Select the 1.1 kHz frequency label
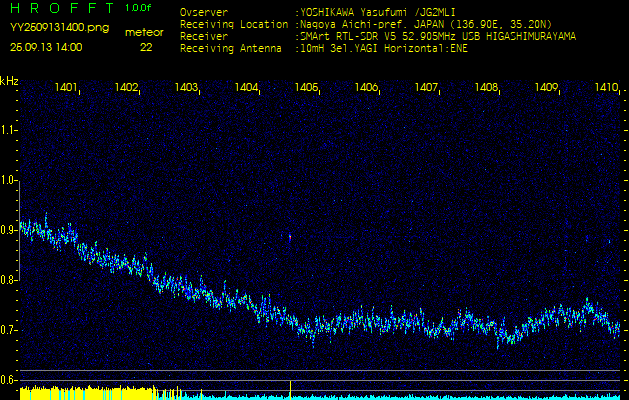This screenshot has height=400, width=629. 9,130
